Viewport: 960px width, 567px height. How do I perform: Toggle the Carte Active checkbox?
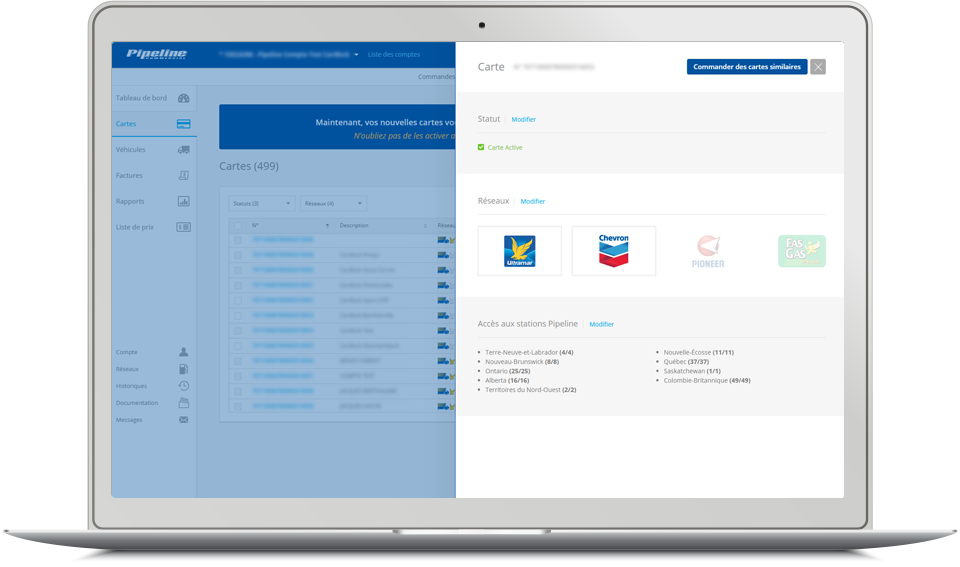(481, 147)
